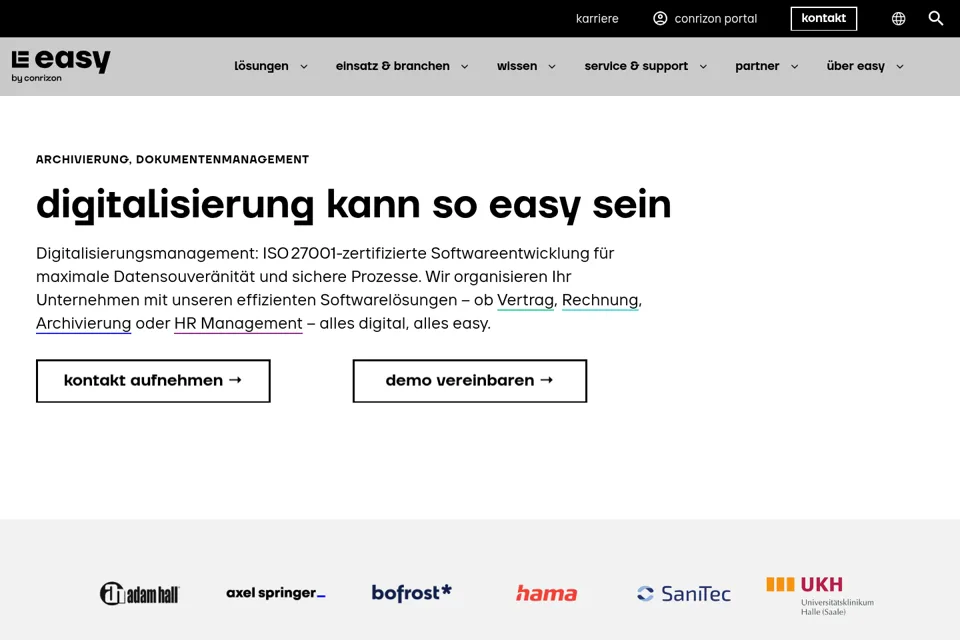Image resolution: width=960 pixels, height=640 pixels.
Task: Open the wissen menu
Action: 517,66
